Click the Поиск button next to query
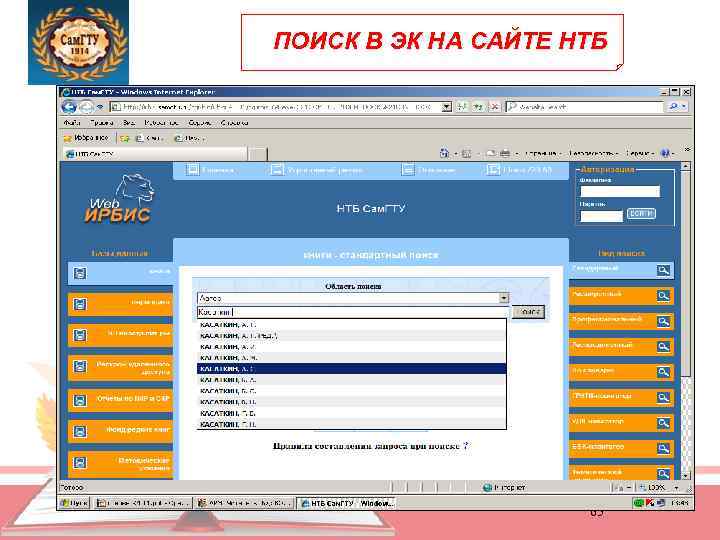Image resolution: width=720 pixels, height=540 pixels. coord(528,312)
